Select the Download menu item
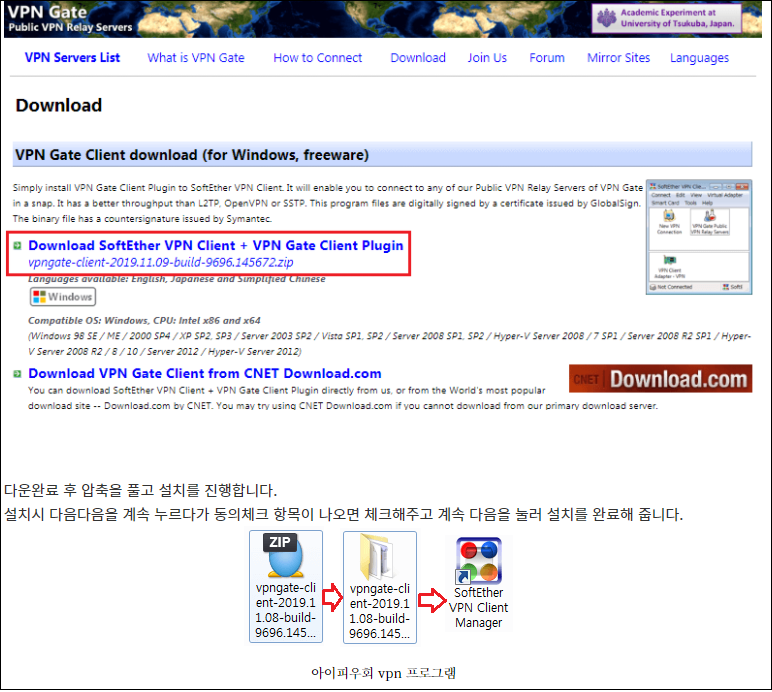The width and height of the screenshot is (772, 692). (x=418, y=58)
